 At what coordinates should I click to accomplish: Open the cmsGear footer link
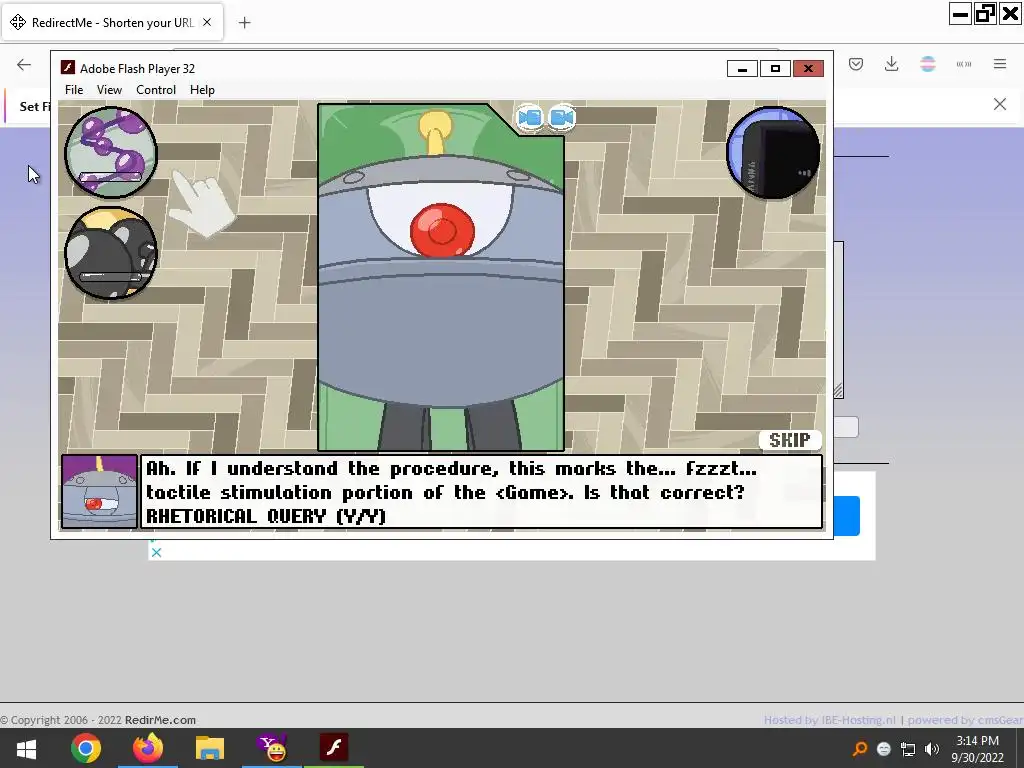[999, 720]
